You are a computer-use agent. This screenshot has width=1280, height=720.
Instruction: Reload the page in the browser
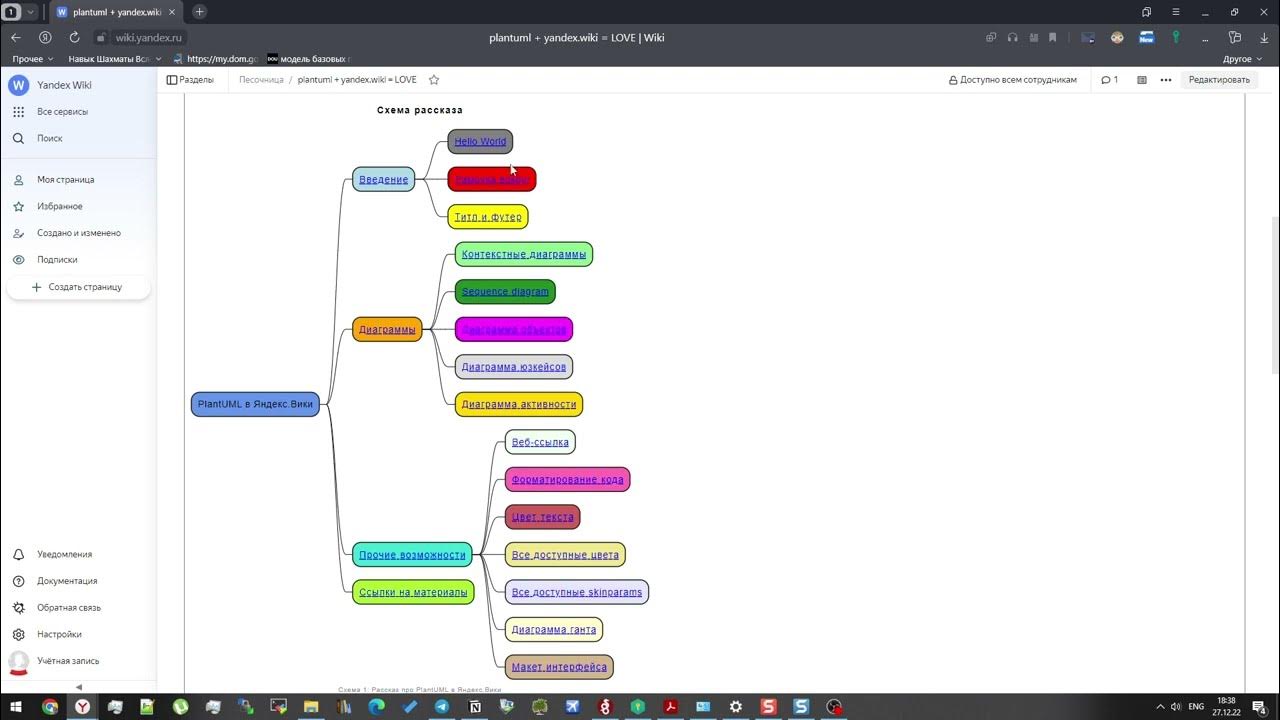point(74,37)
